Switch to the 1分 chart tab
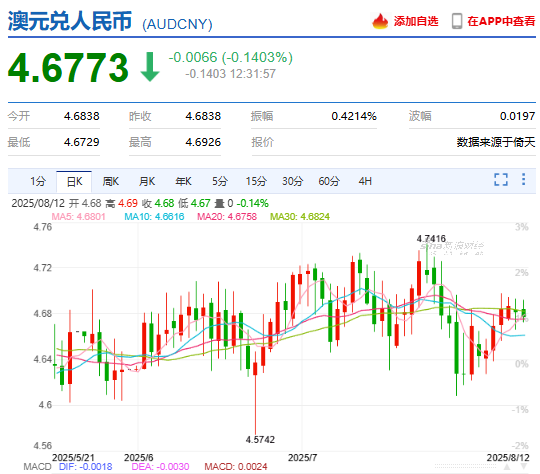 point(38,181)
